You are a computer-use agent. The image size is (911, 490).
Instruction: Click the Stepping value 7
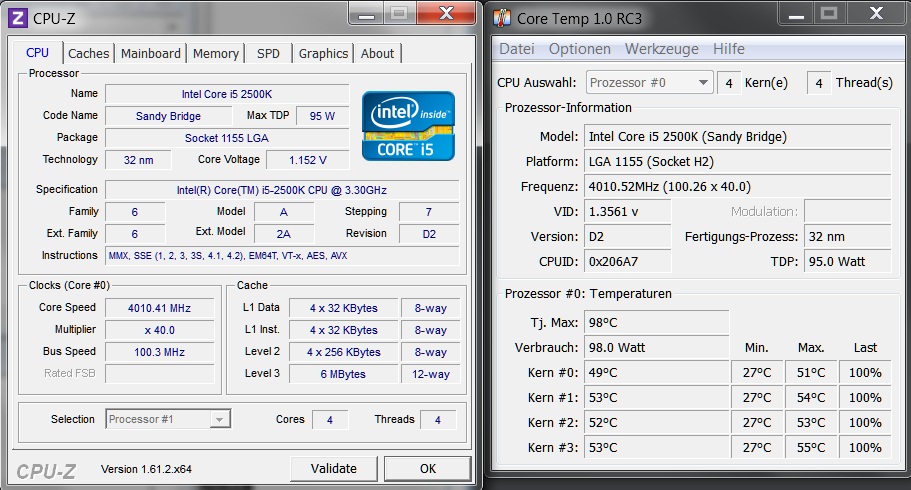pos(429,212)
